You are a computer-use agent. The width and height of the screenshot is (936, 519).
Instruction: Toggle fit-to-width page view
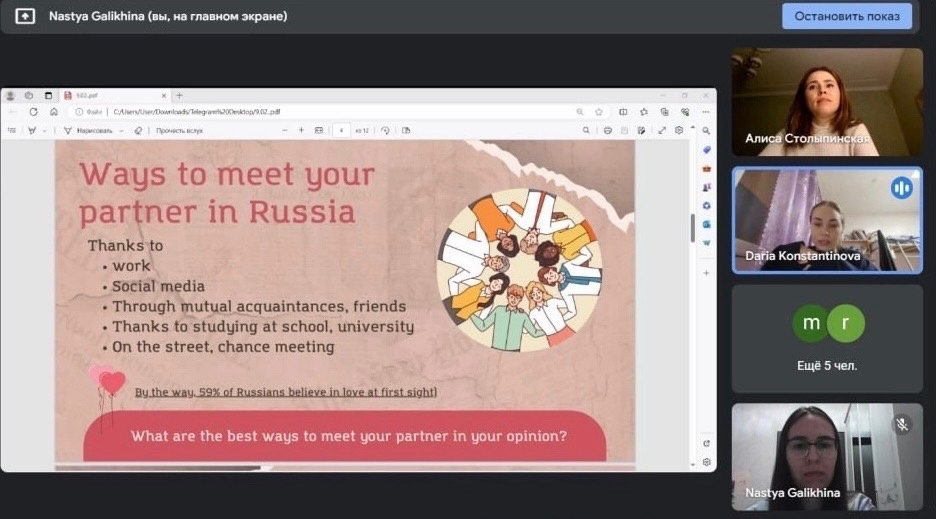click(319, 130)
